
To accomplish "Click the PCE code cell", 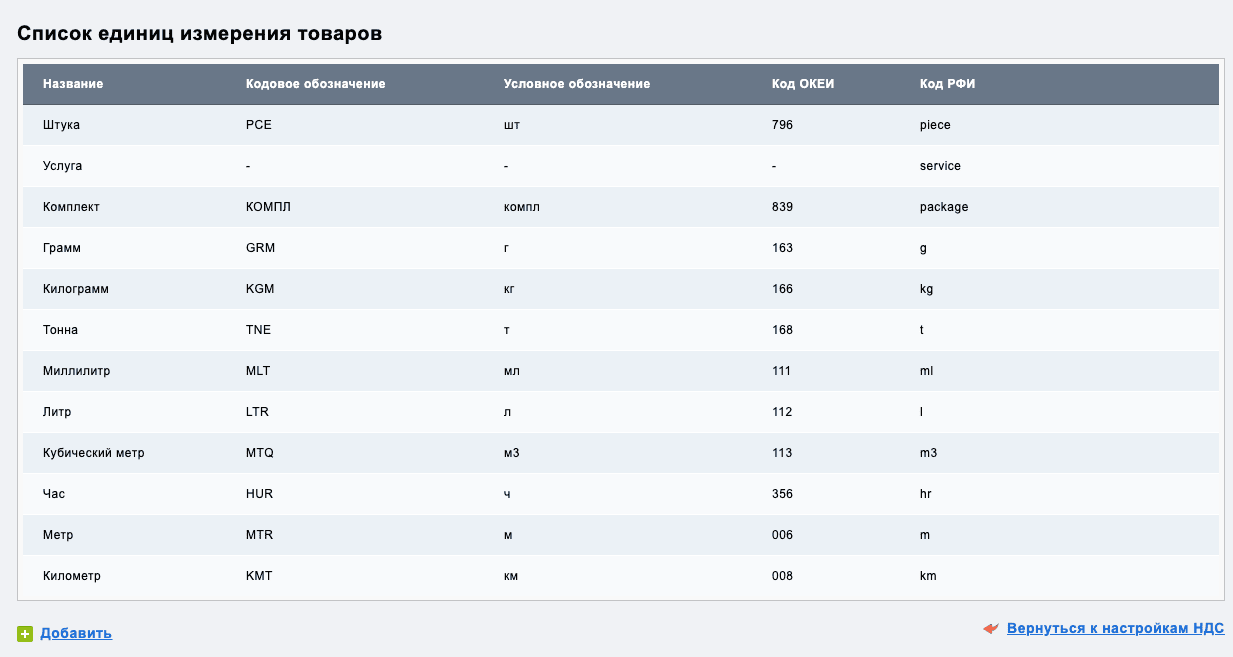I will 258,125.
